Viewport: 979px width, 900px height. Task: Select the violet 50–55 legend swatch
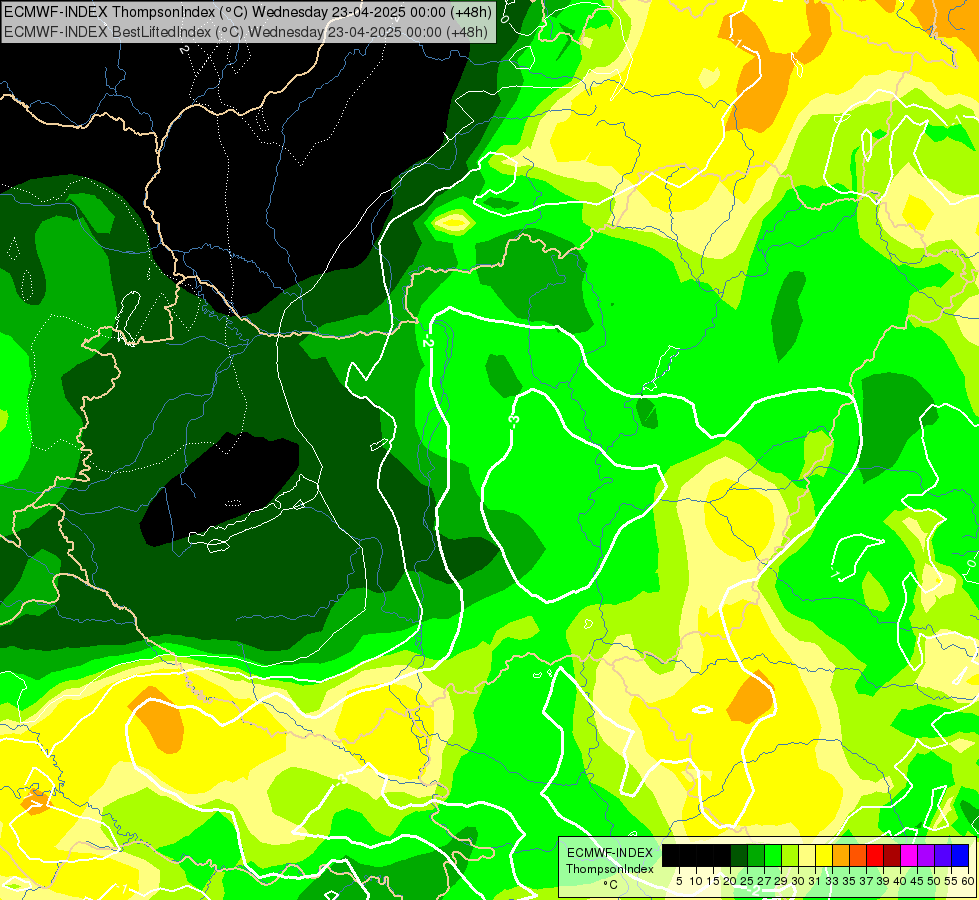[943, 856]
